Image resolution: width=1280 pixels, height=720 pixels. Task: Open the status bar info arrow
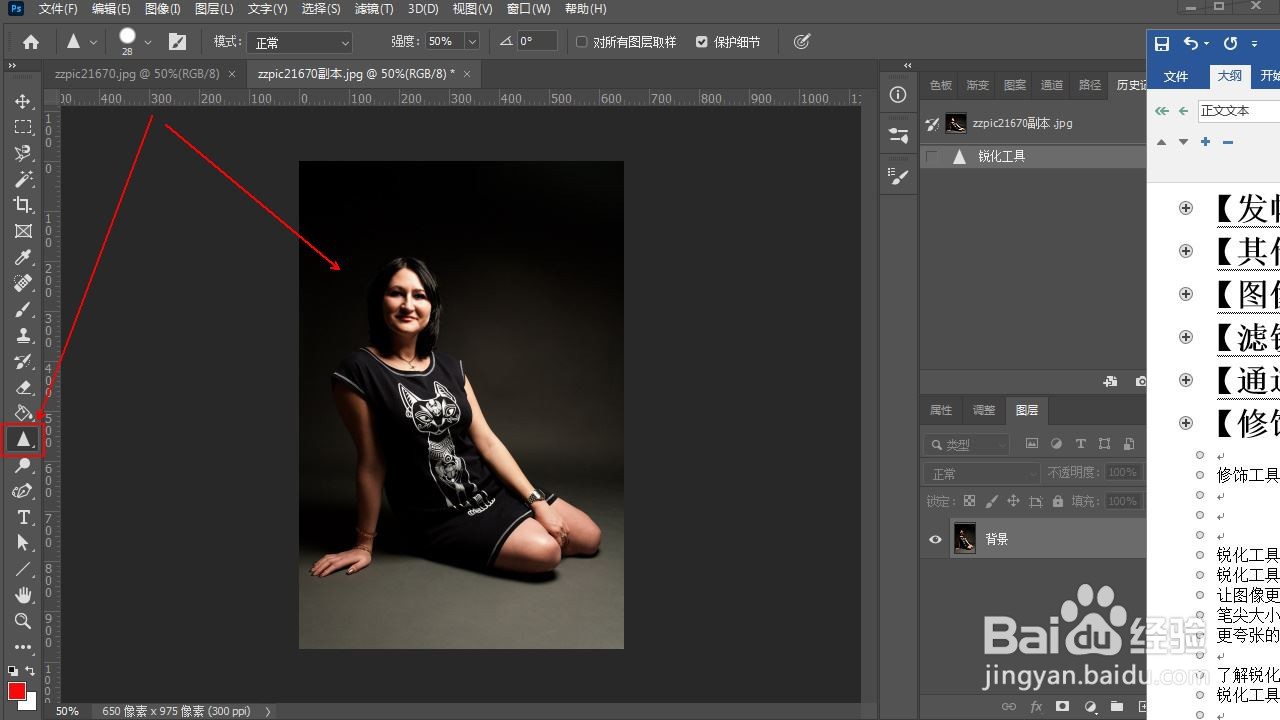click(268, 711)
